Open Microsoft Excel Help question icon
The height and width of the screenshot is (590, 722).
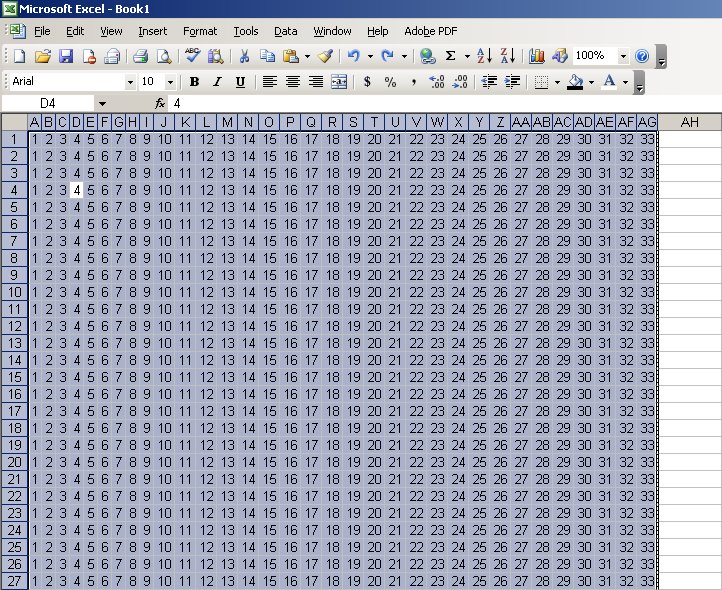642,56
